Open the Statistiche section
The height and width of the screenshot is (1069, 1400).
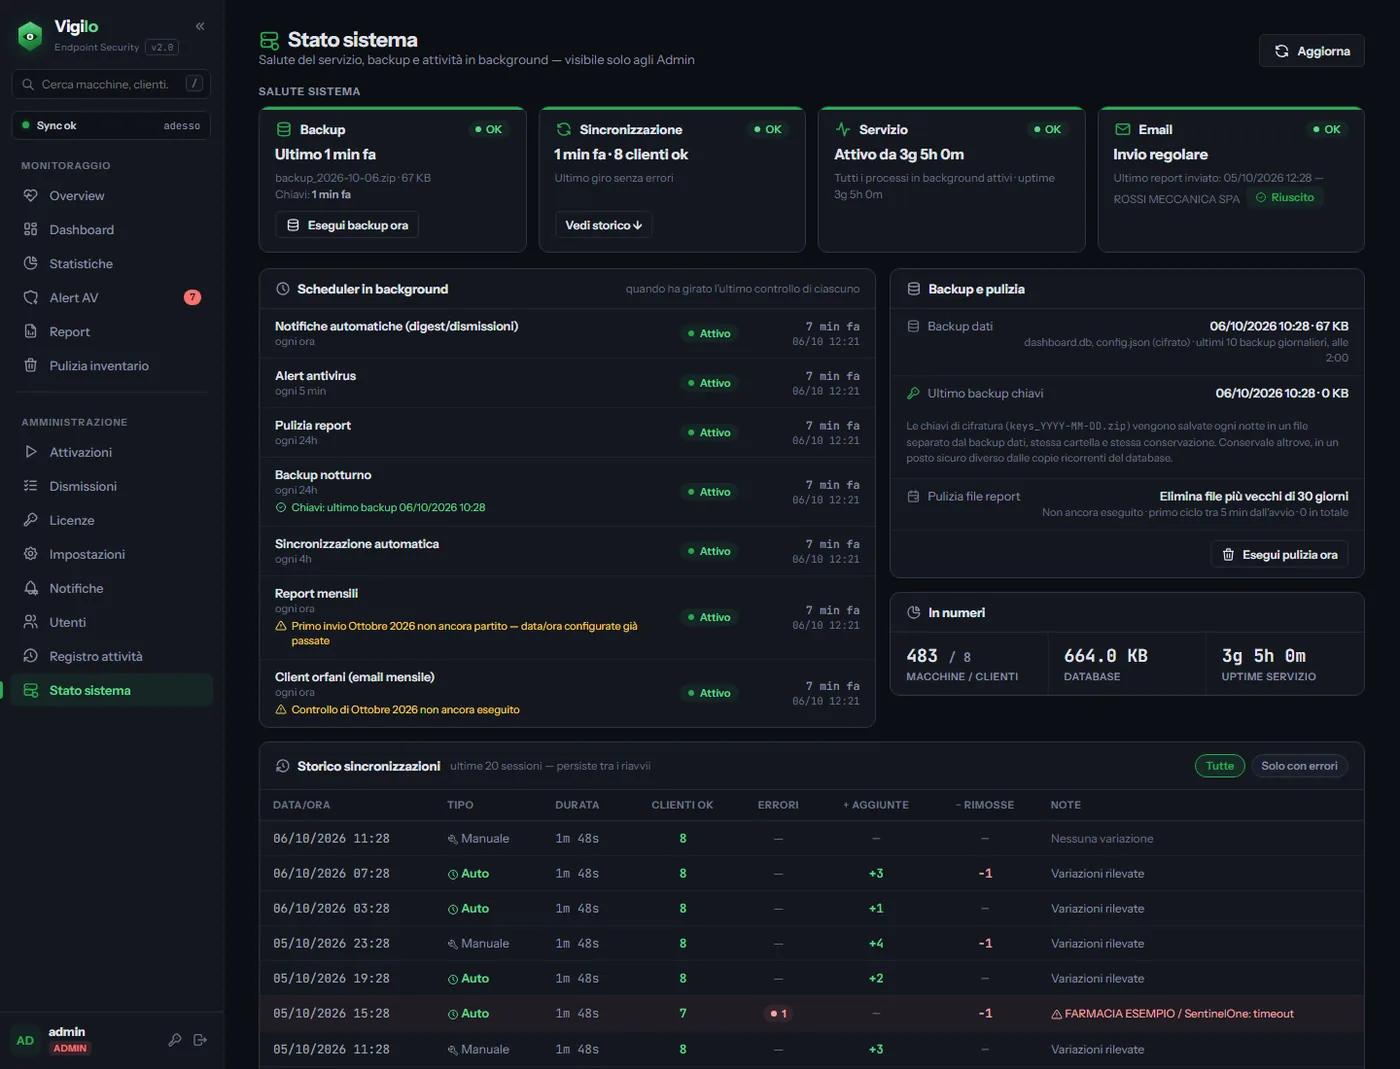coord(111,264)
